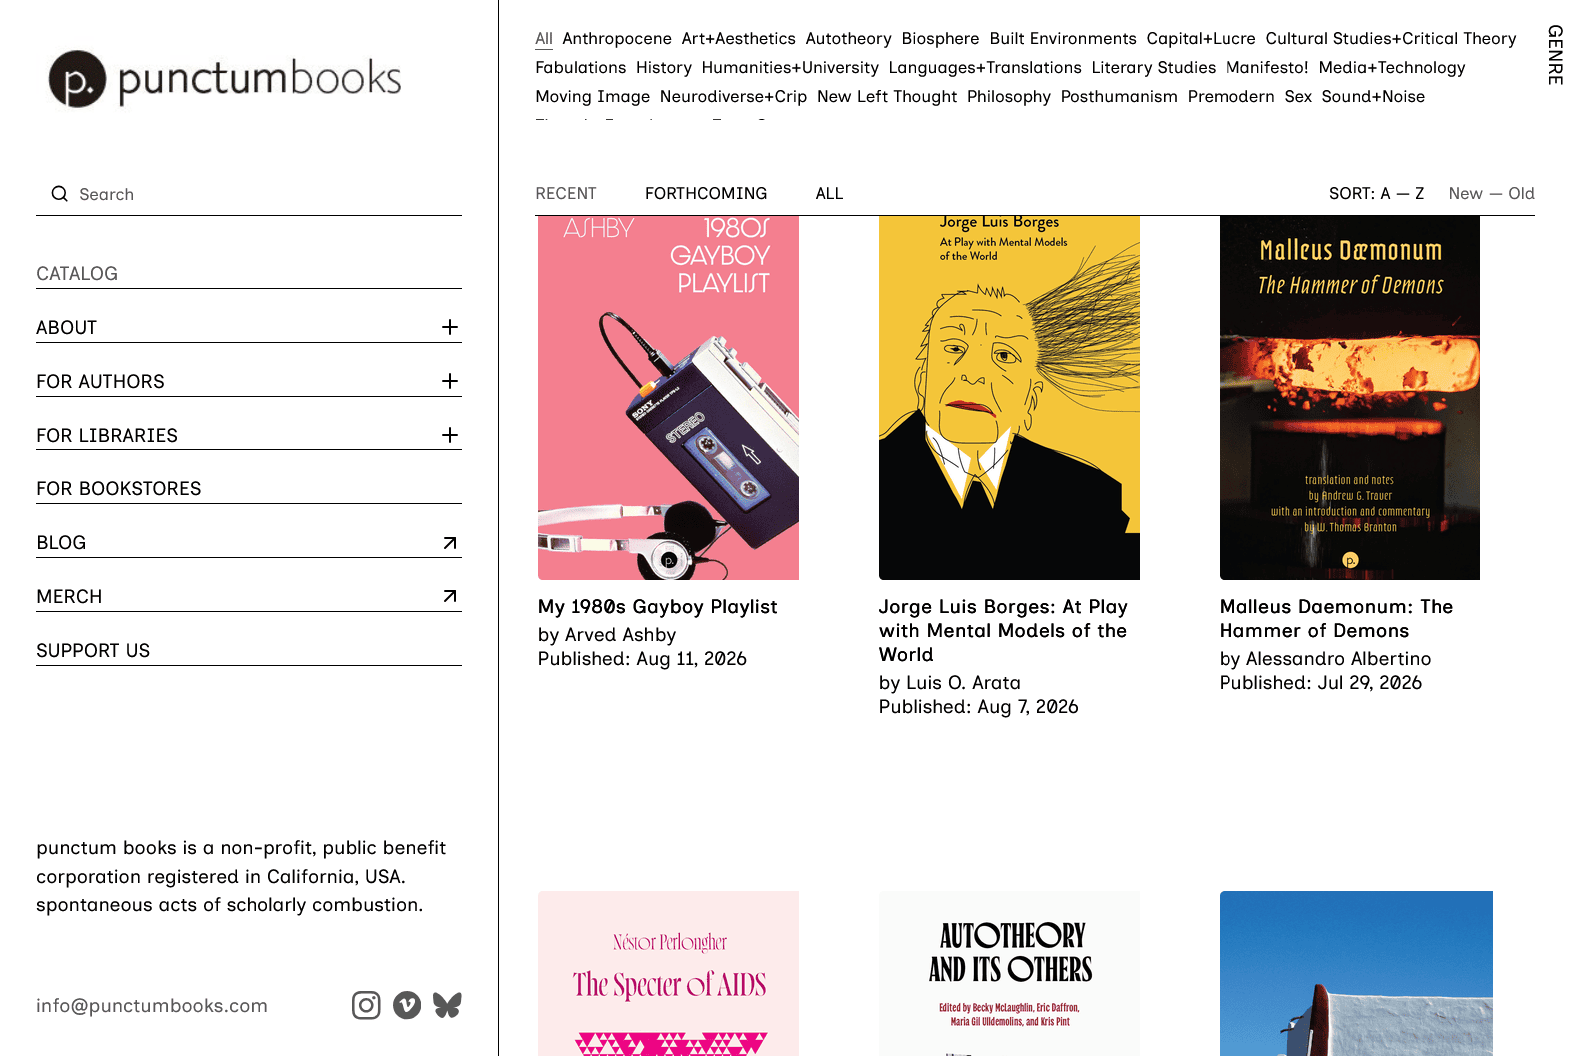
Task: Open Autotheory and Its Others cover
Action: 1009,973
